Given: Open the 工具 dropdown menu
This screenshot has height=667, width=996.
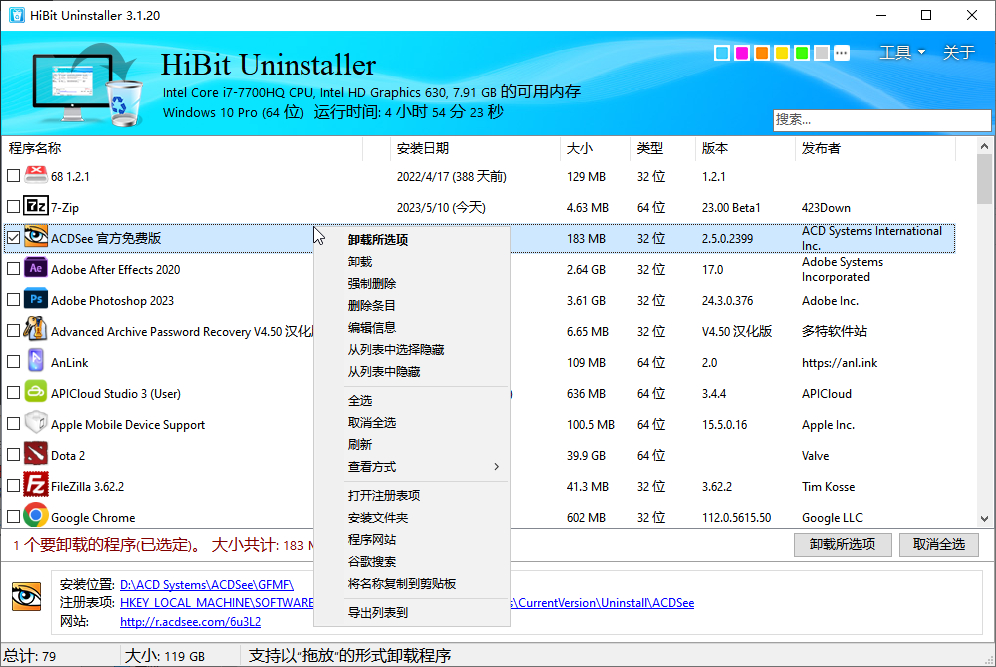Looking at the screenshot, I should tap(902, 53).
